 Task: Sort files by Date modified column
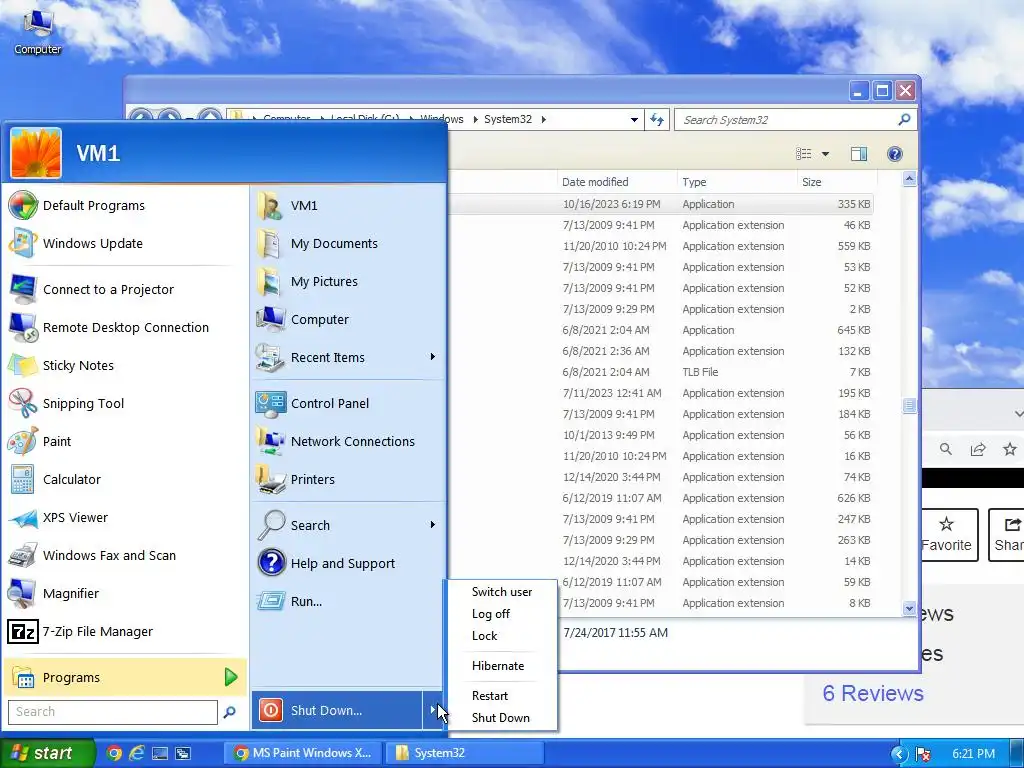(616, 182)
